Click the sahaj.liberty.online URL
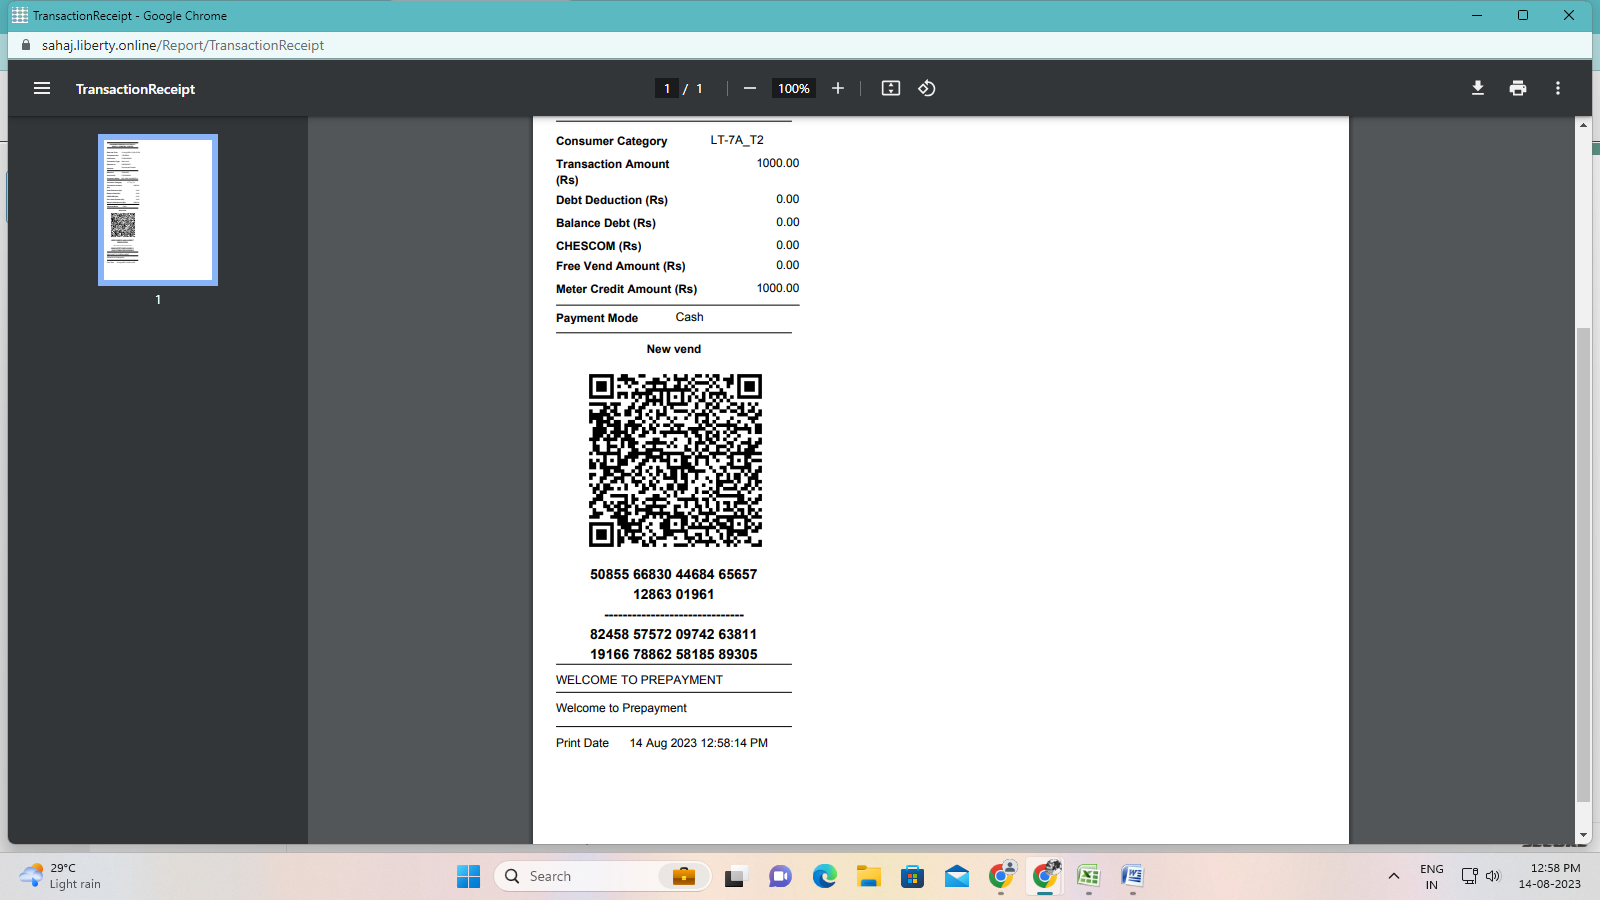Image resolution: width=1600 pixels, height=900 pixels. (183, 45)
